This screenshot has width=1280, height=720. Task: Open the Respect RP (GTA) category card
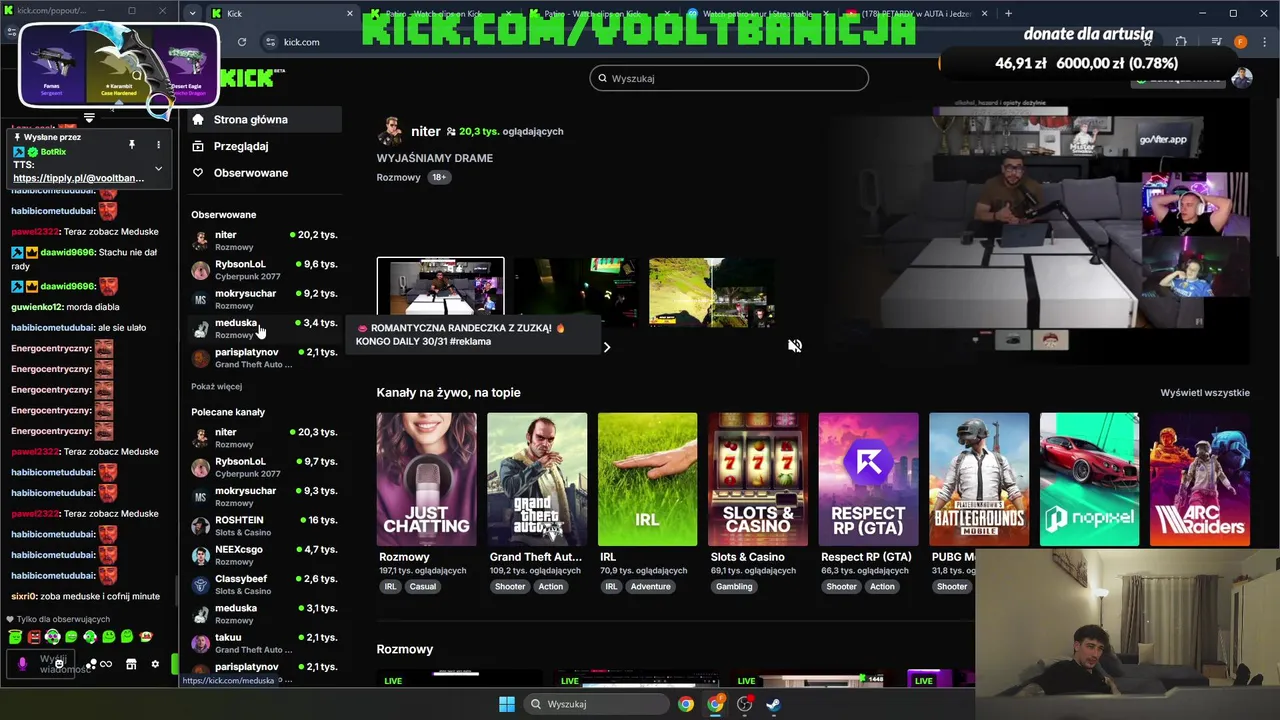tap(868, 479)
